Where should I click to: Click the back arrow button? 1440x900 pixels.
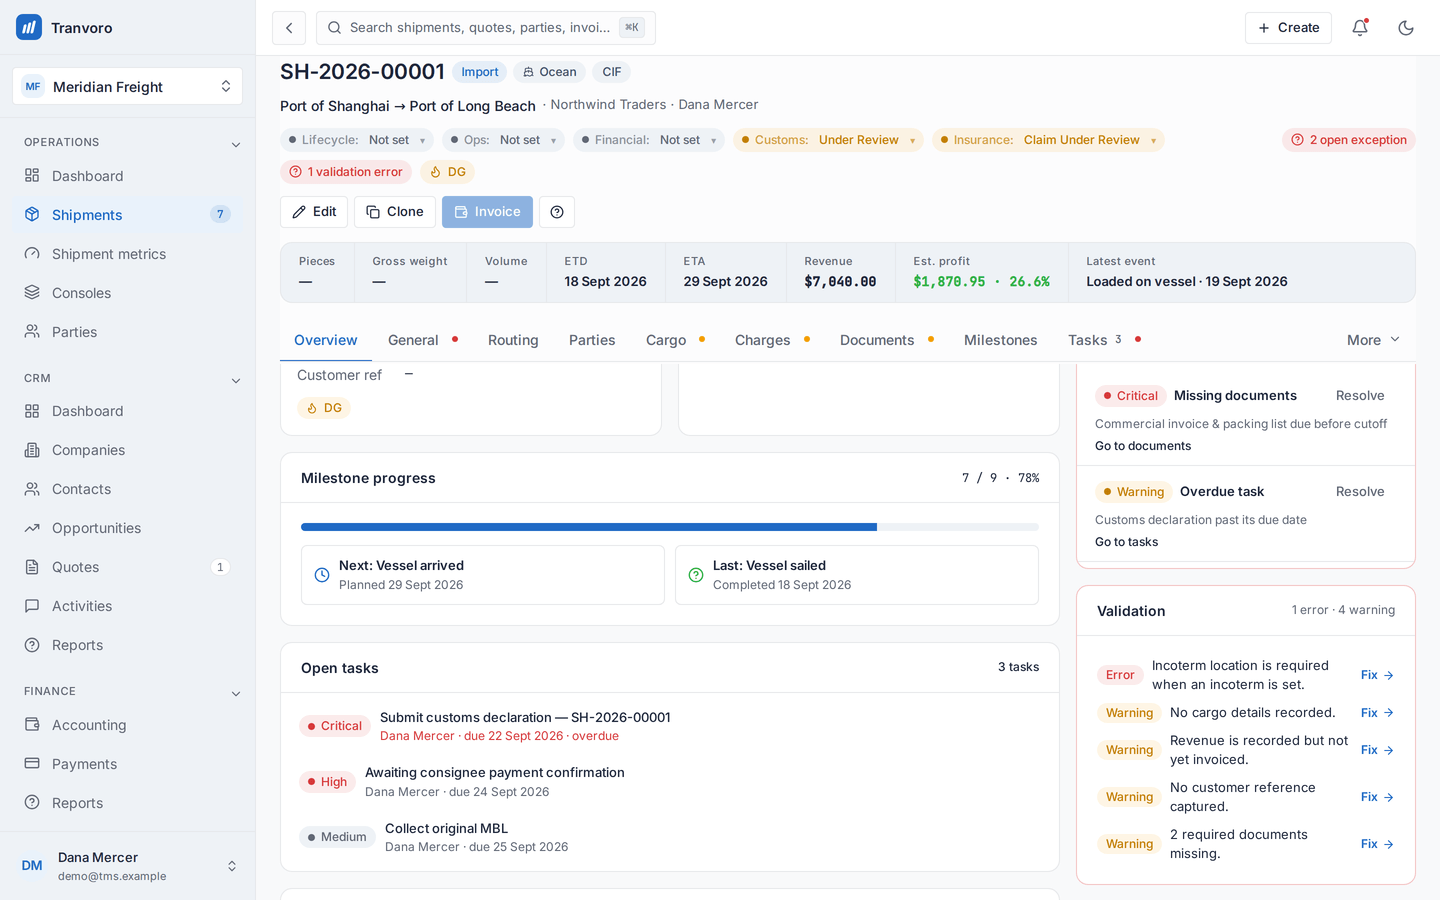[289, 28]
